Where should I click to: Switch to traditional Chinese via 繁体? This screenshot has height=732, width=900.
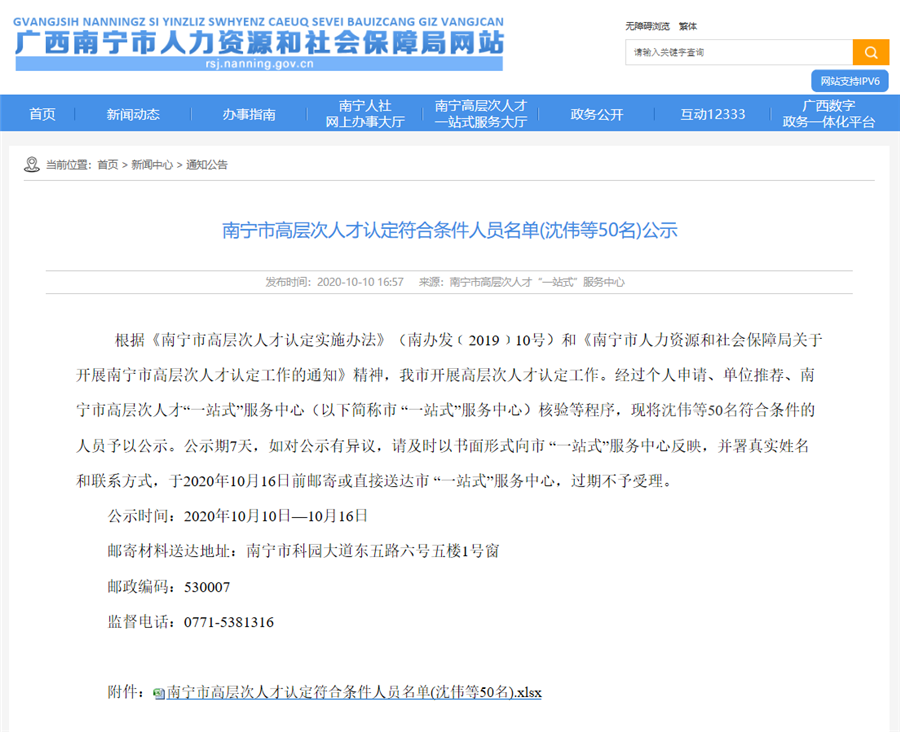(x=688, y=26)
